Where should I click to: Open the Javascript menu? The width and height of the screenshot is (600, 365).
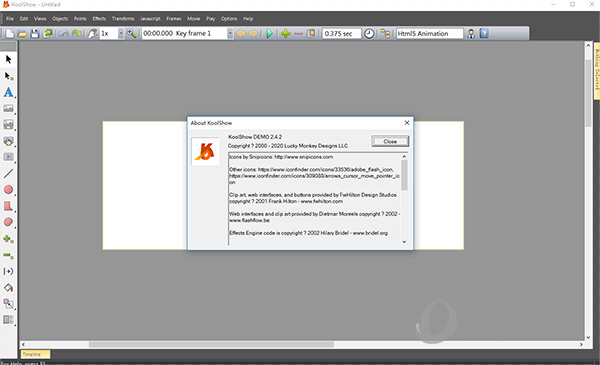pyautogui.click(x=150, y=19)
